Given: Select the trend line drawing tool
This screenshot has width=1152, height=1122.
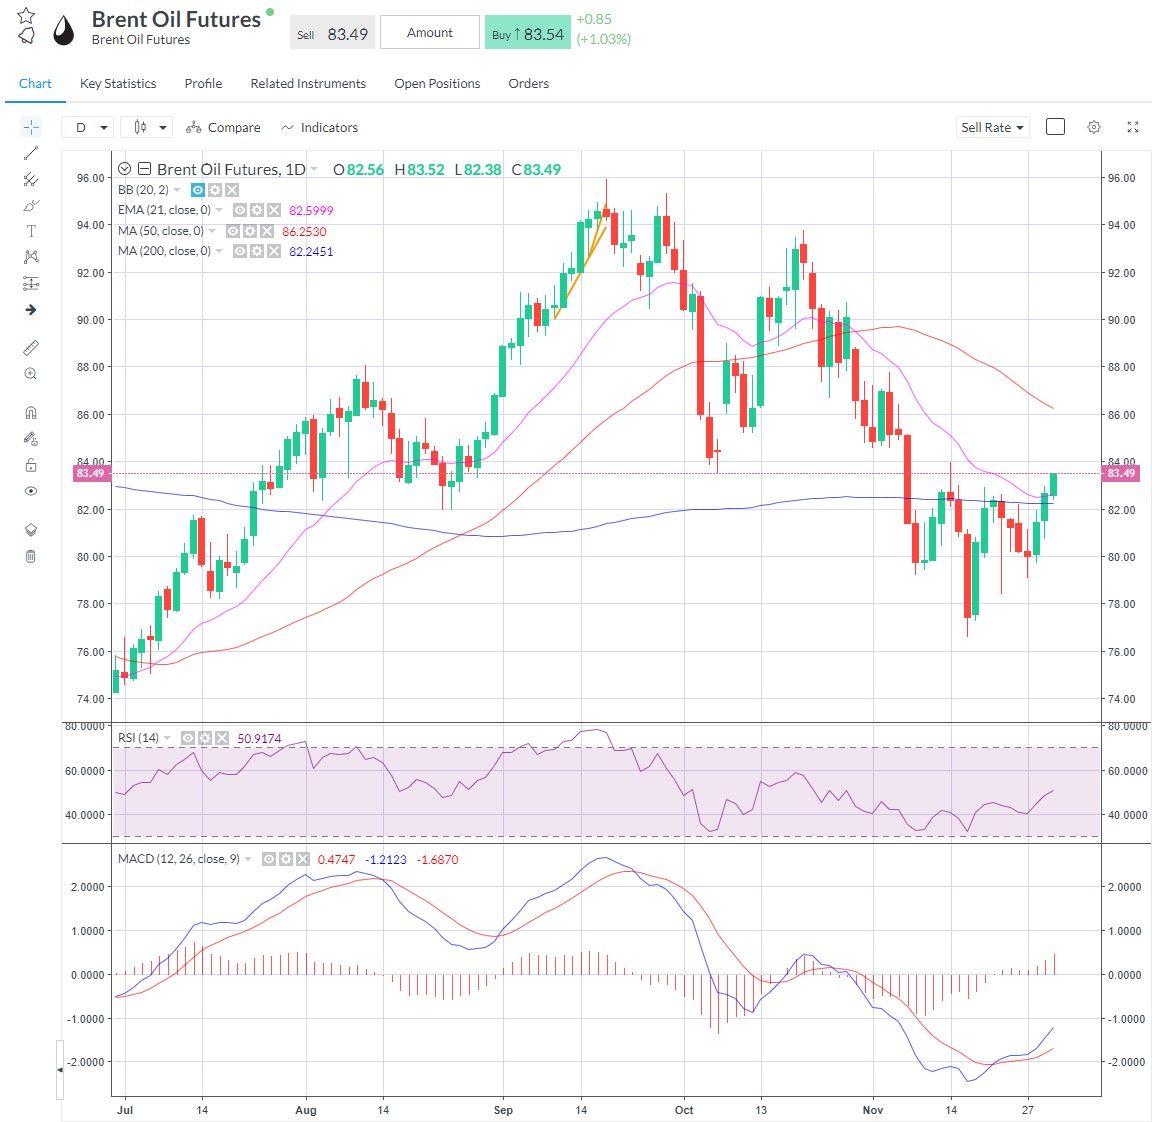Looking at the screenshot, I should [x=31, y=152].
